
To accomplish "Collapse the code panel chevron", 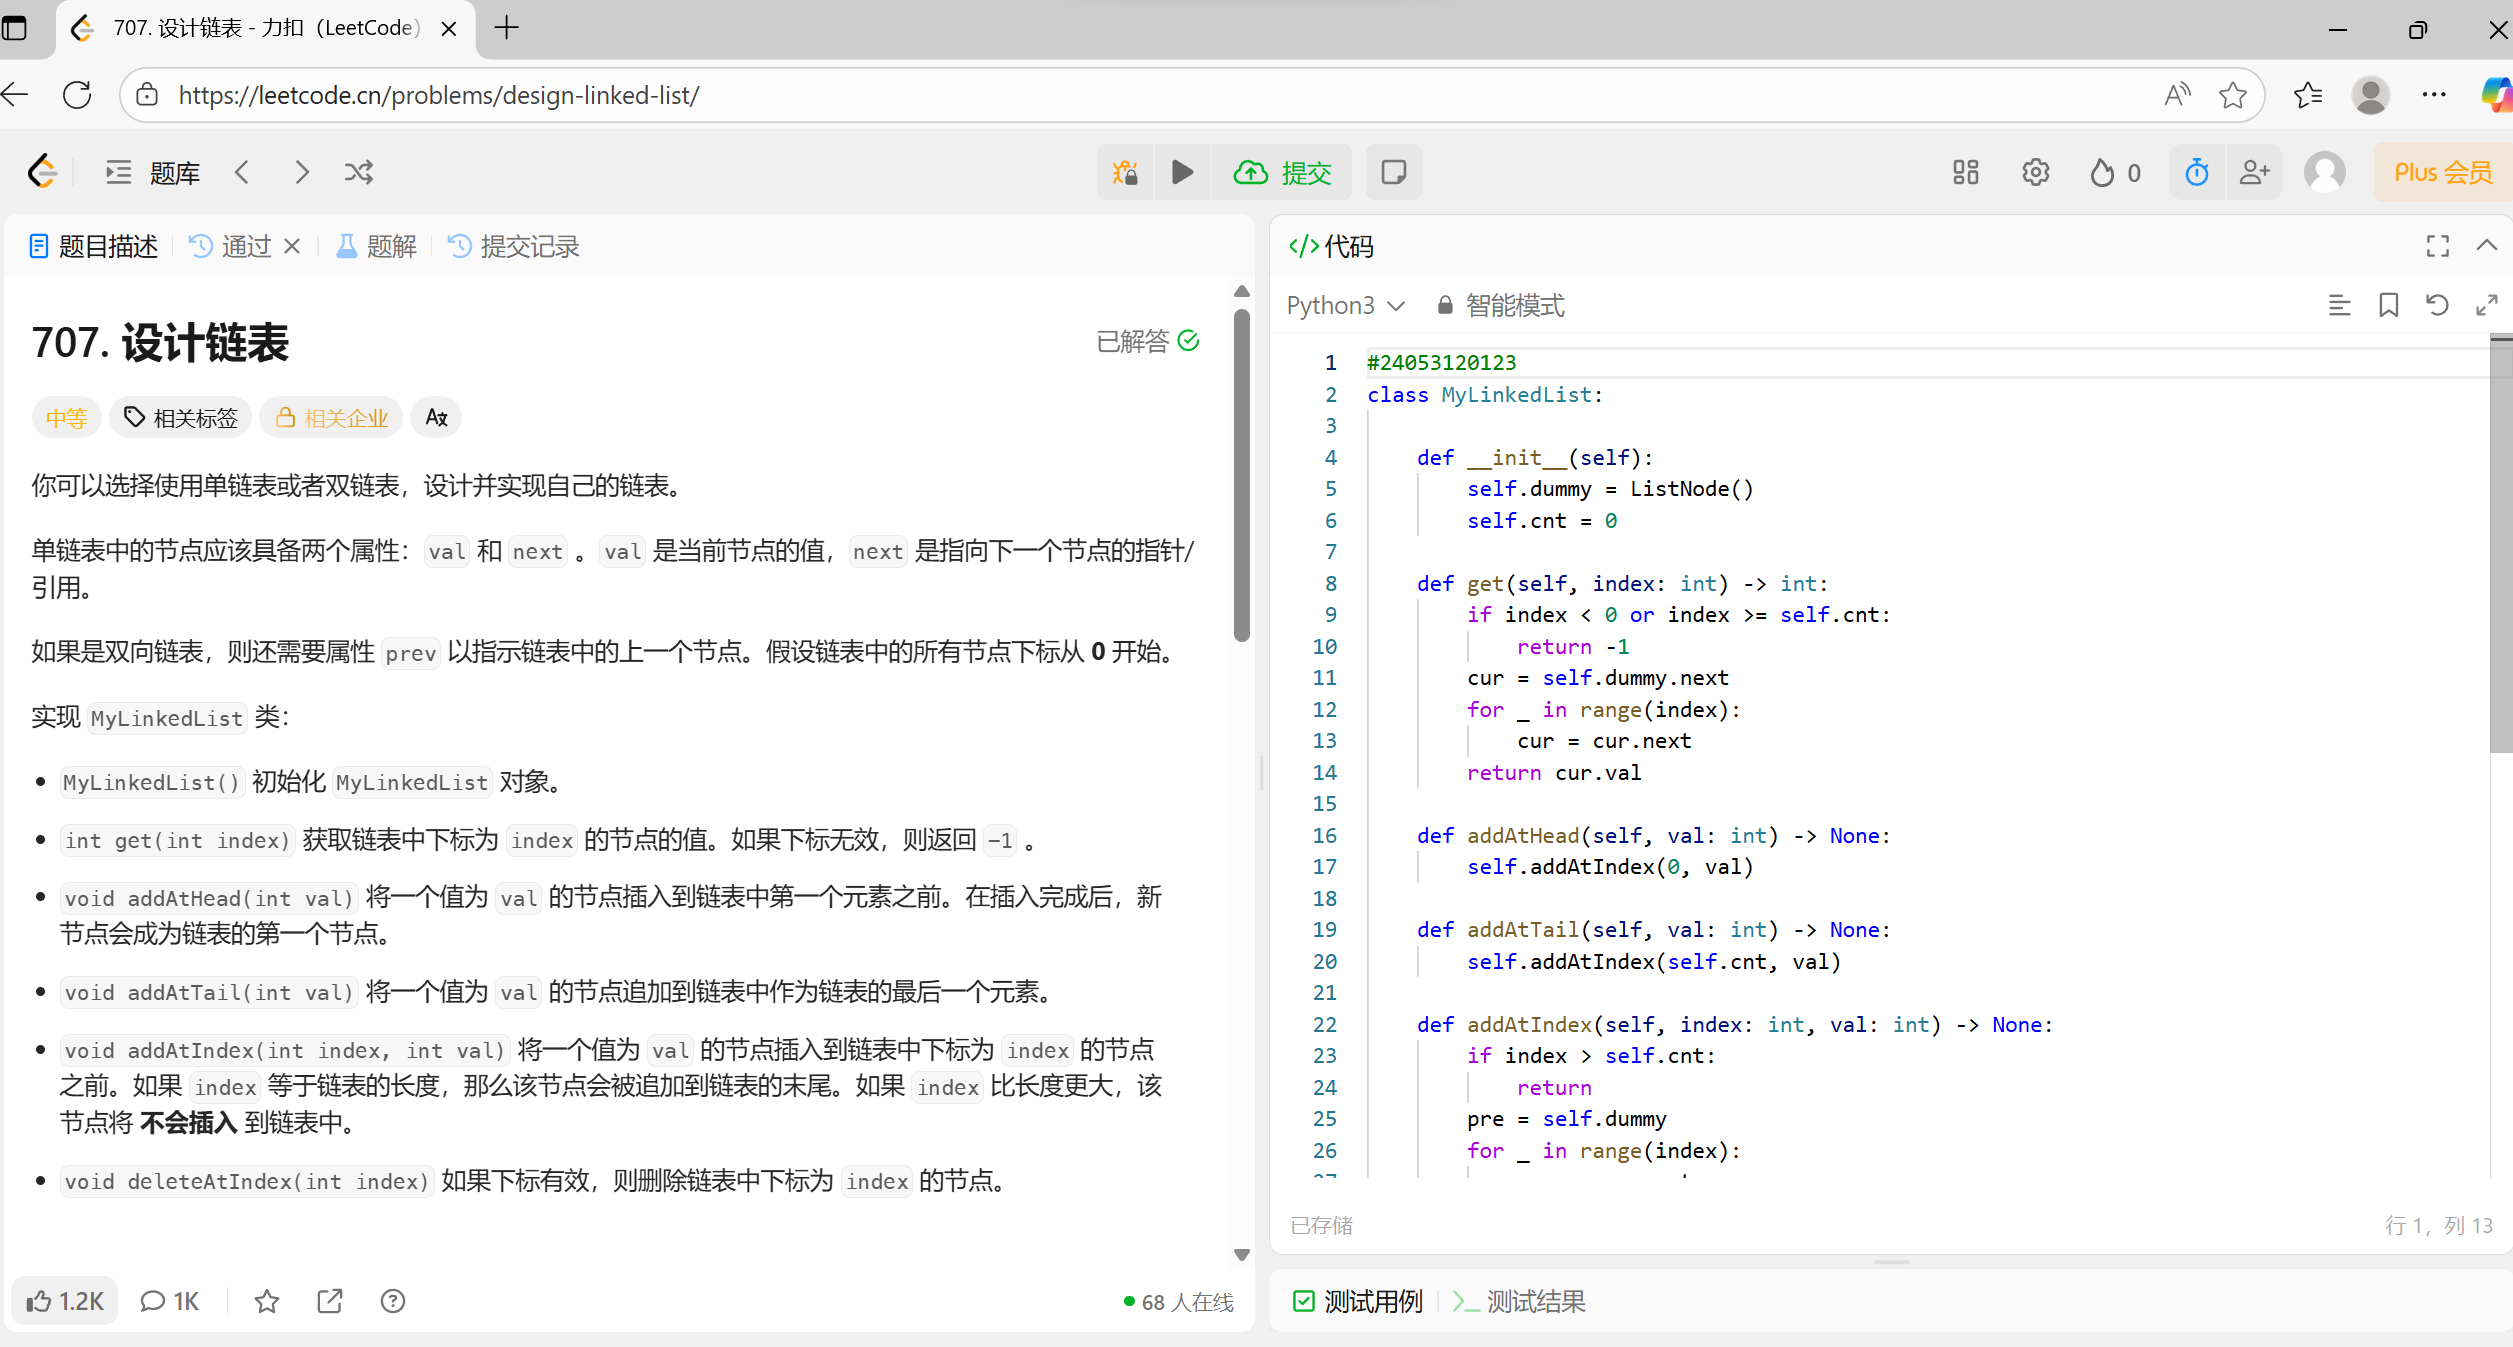I will [2486, 246].
